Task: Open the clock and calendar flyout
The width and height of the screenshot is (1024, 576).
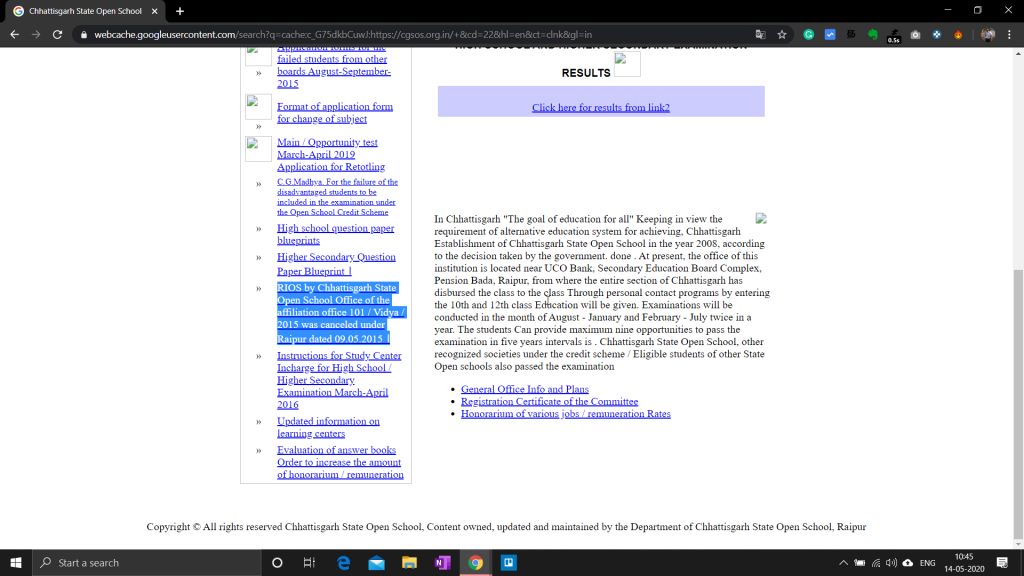Action: tap(964, 562)
